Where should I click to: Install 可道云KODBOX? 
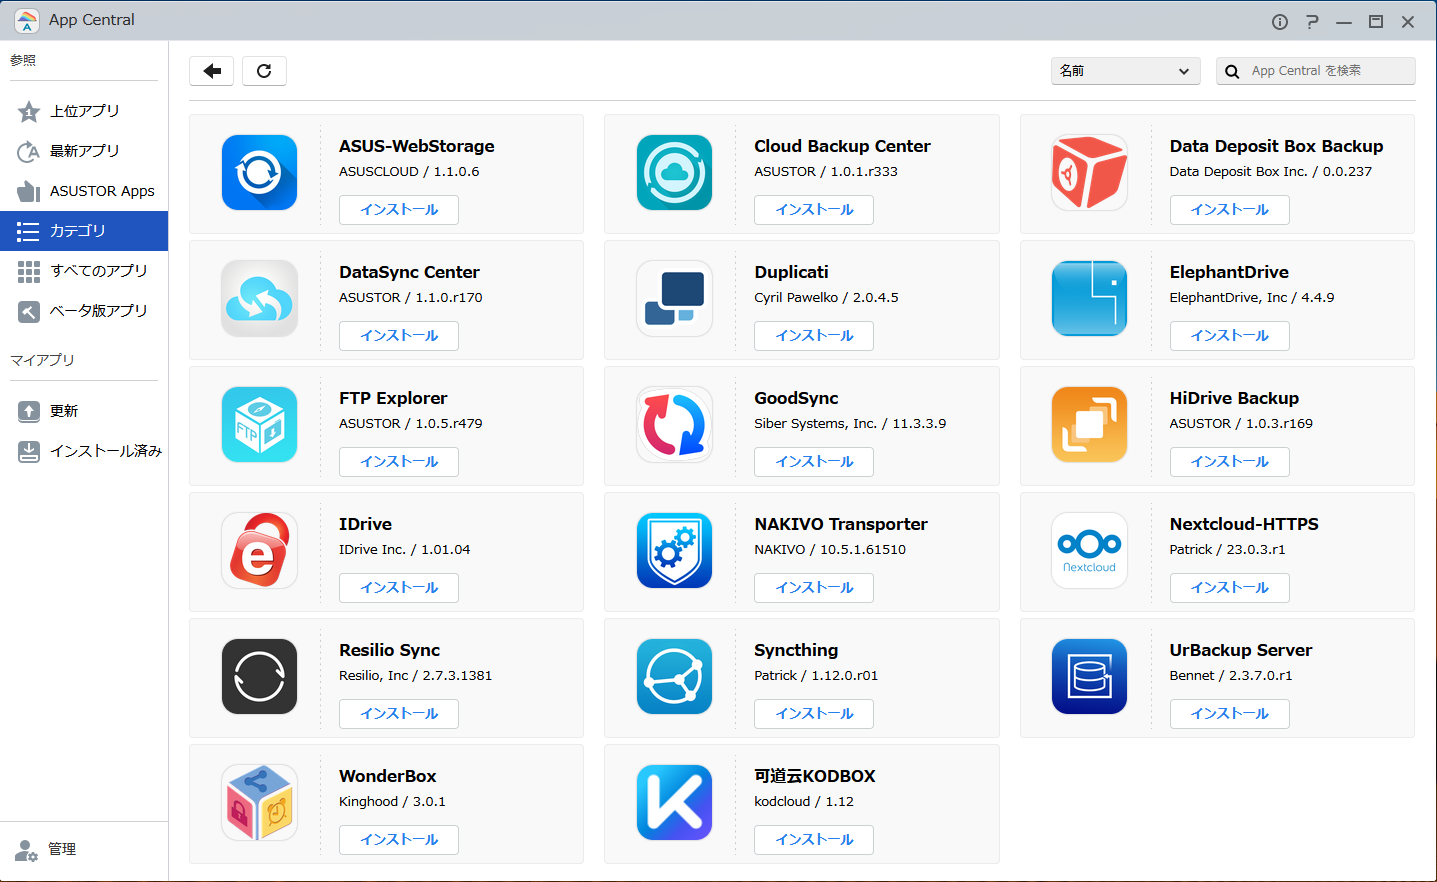[814, 840]
